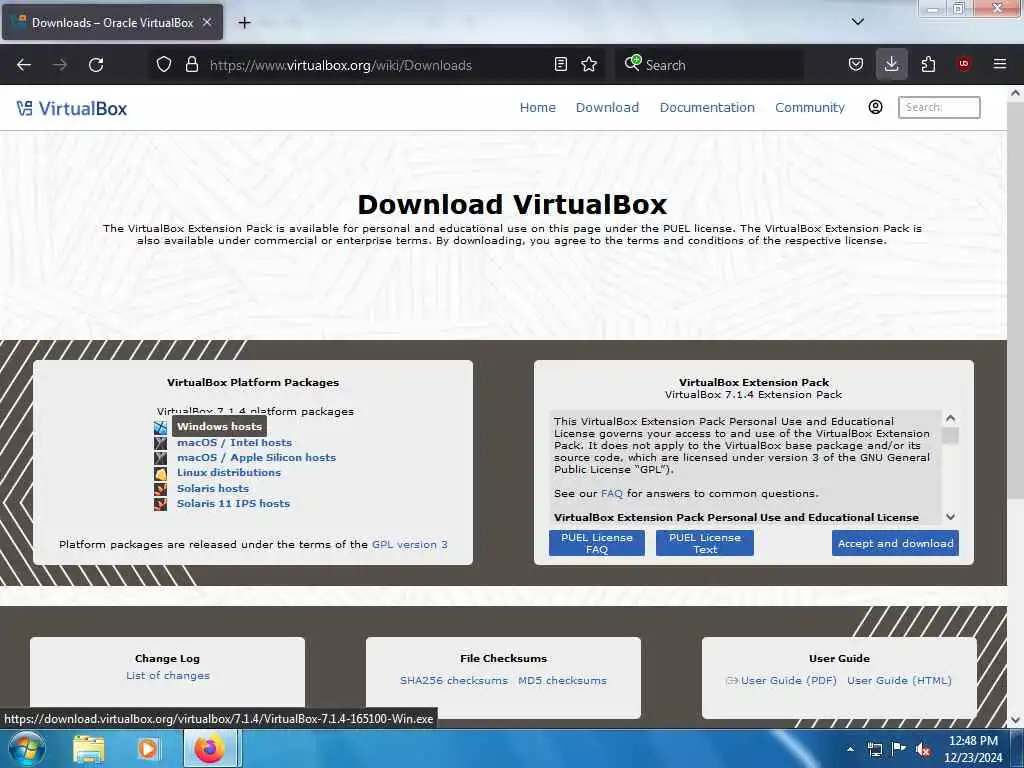
Task: Open a new tab with plus button
Action: [244, 23]
